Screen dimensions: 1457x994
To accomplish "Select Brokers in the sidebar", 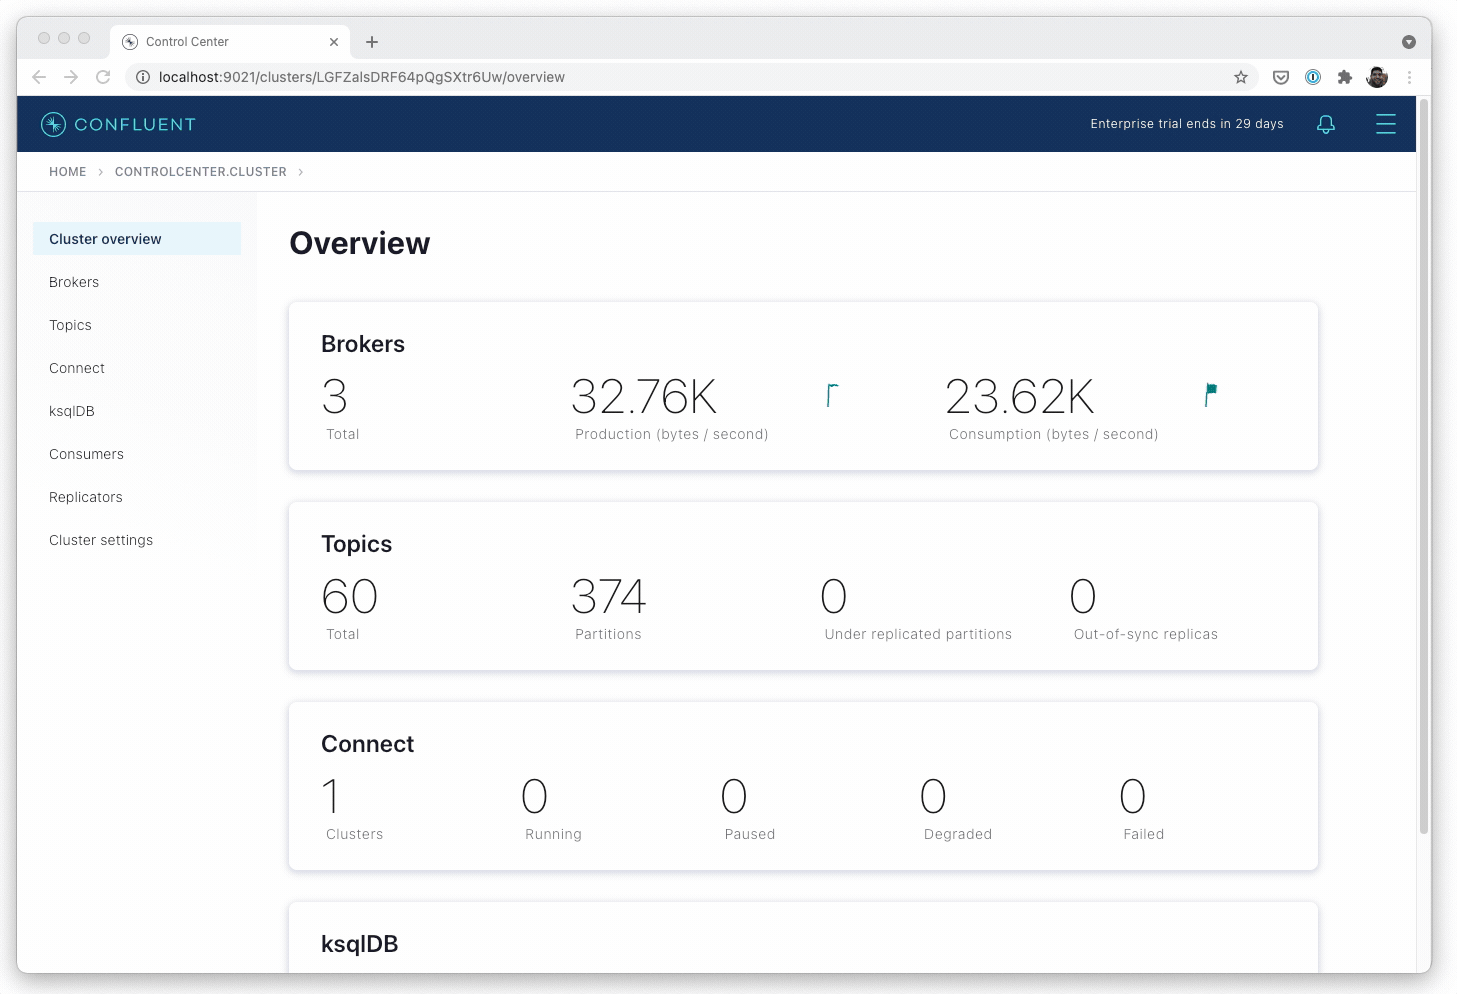I will point(74,282).
